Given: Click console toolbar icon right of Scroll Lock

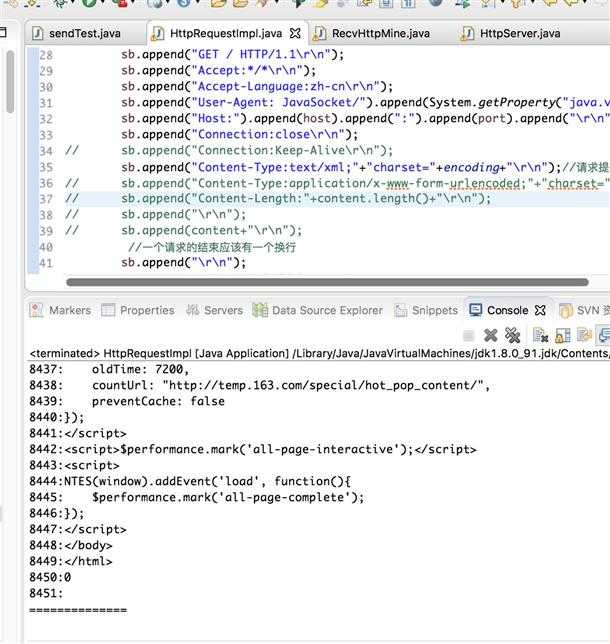Looking at the screenshot, I should tap(584, 336).
